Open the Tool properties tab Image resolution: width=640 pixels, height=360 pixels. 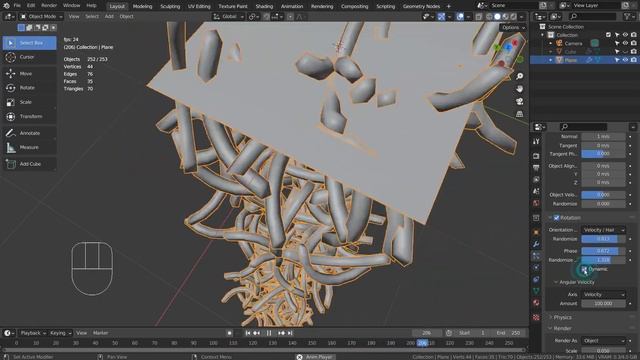point(536,141)
